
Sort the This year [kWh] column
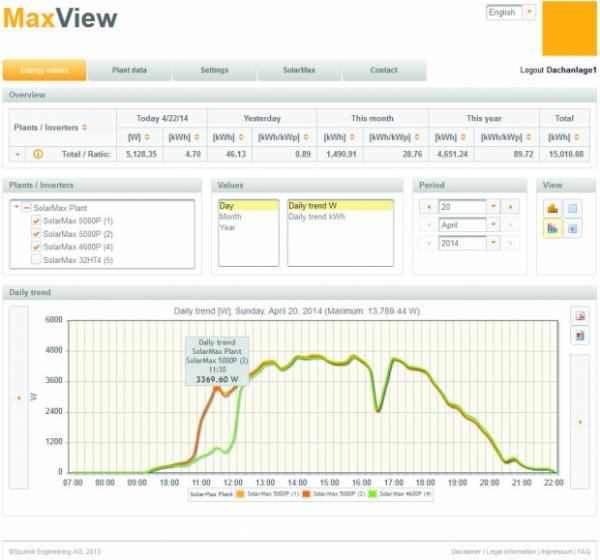tap(463, 137)
